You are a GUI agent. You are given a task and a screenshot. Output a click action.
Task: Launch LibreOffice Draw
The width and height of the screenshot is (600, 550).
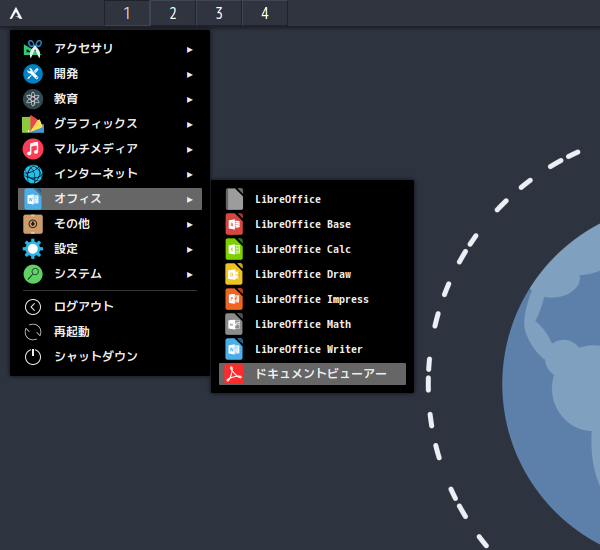click(x=312, y=274)
